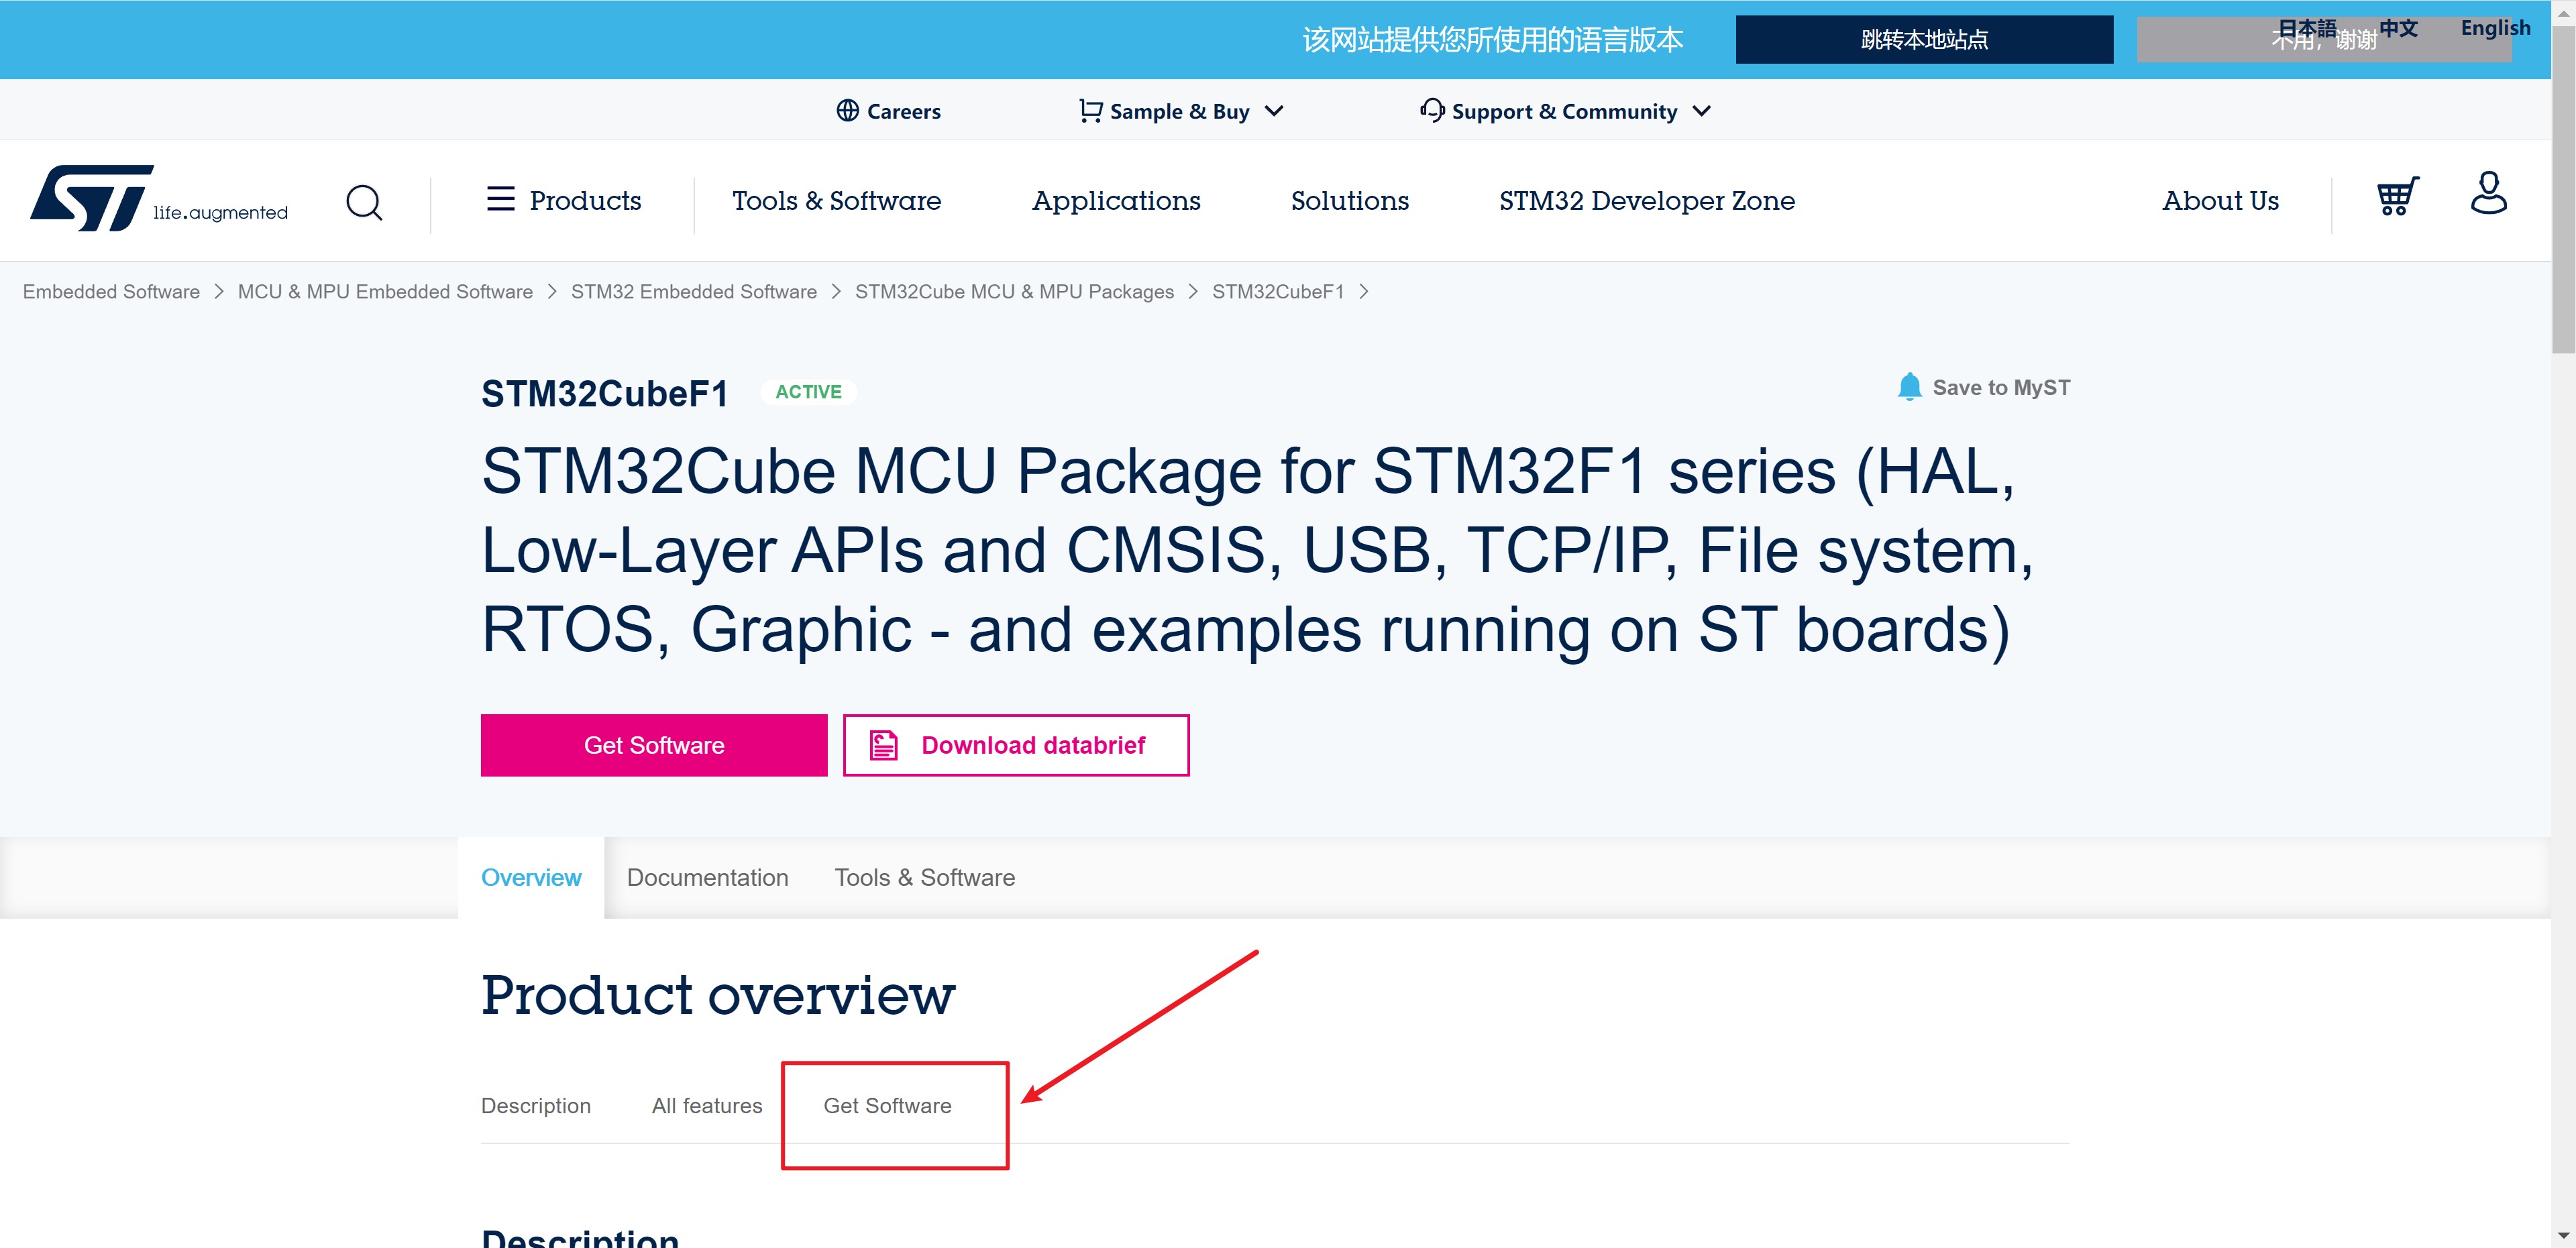Click the Careers globe icon
This screenshot has width=2576, height=1248.
coord(848,111)
